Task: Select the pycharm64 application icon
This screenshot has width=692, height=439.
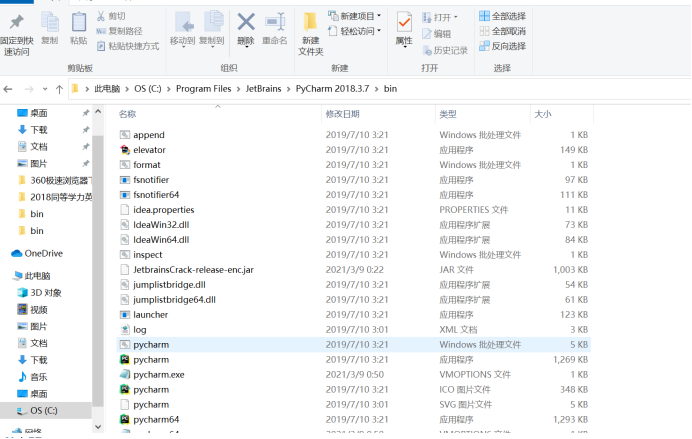Action: pyautogui.click(x=125, y=420)
